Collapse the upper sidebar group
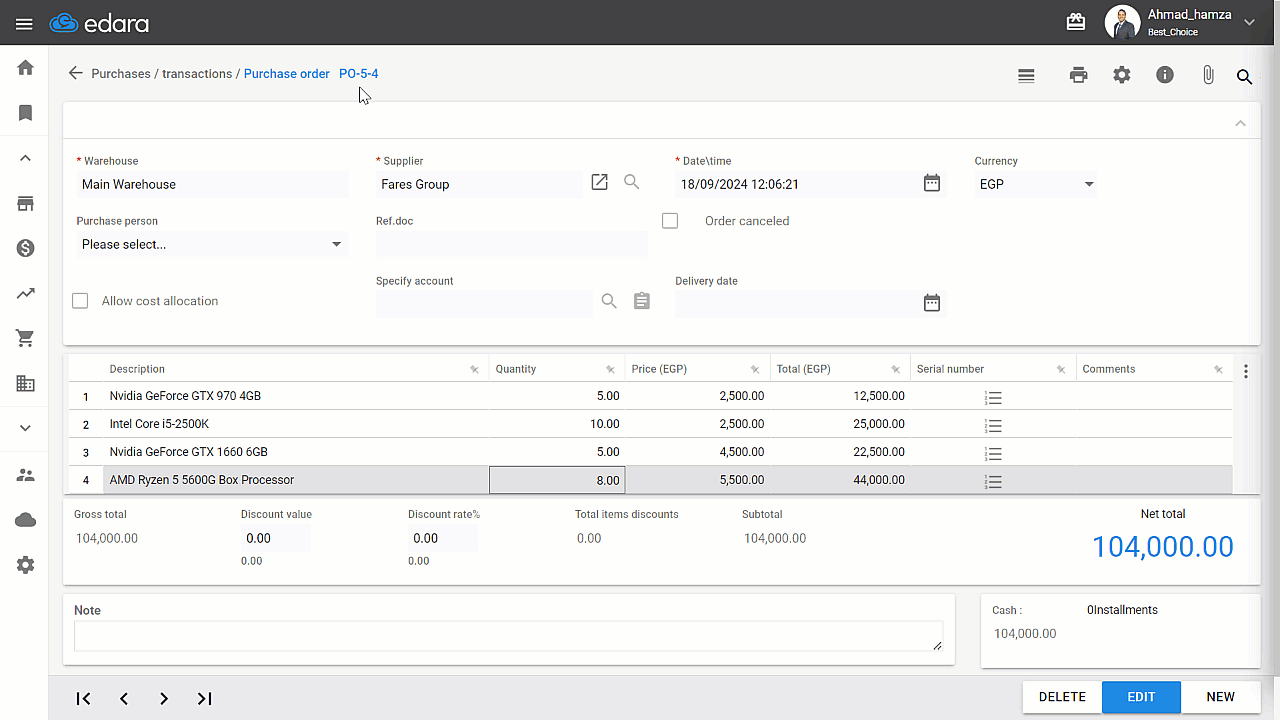Viewport: 1280px width, 720px height. tap(26, 158)
